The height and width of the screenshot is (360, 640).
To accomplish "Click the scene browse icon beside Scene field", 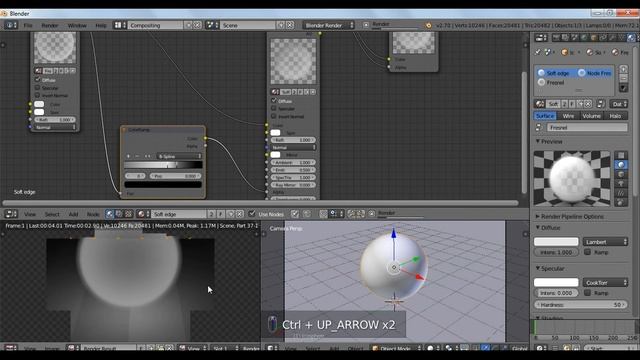I will click(212, 25).
